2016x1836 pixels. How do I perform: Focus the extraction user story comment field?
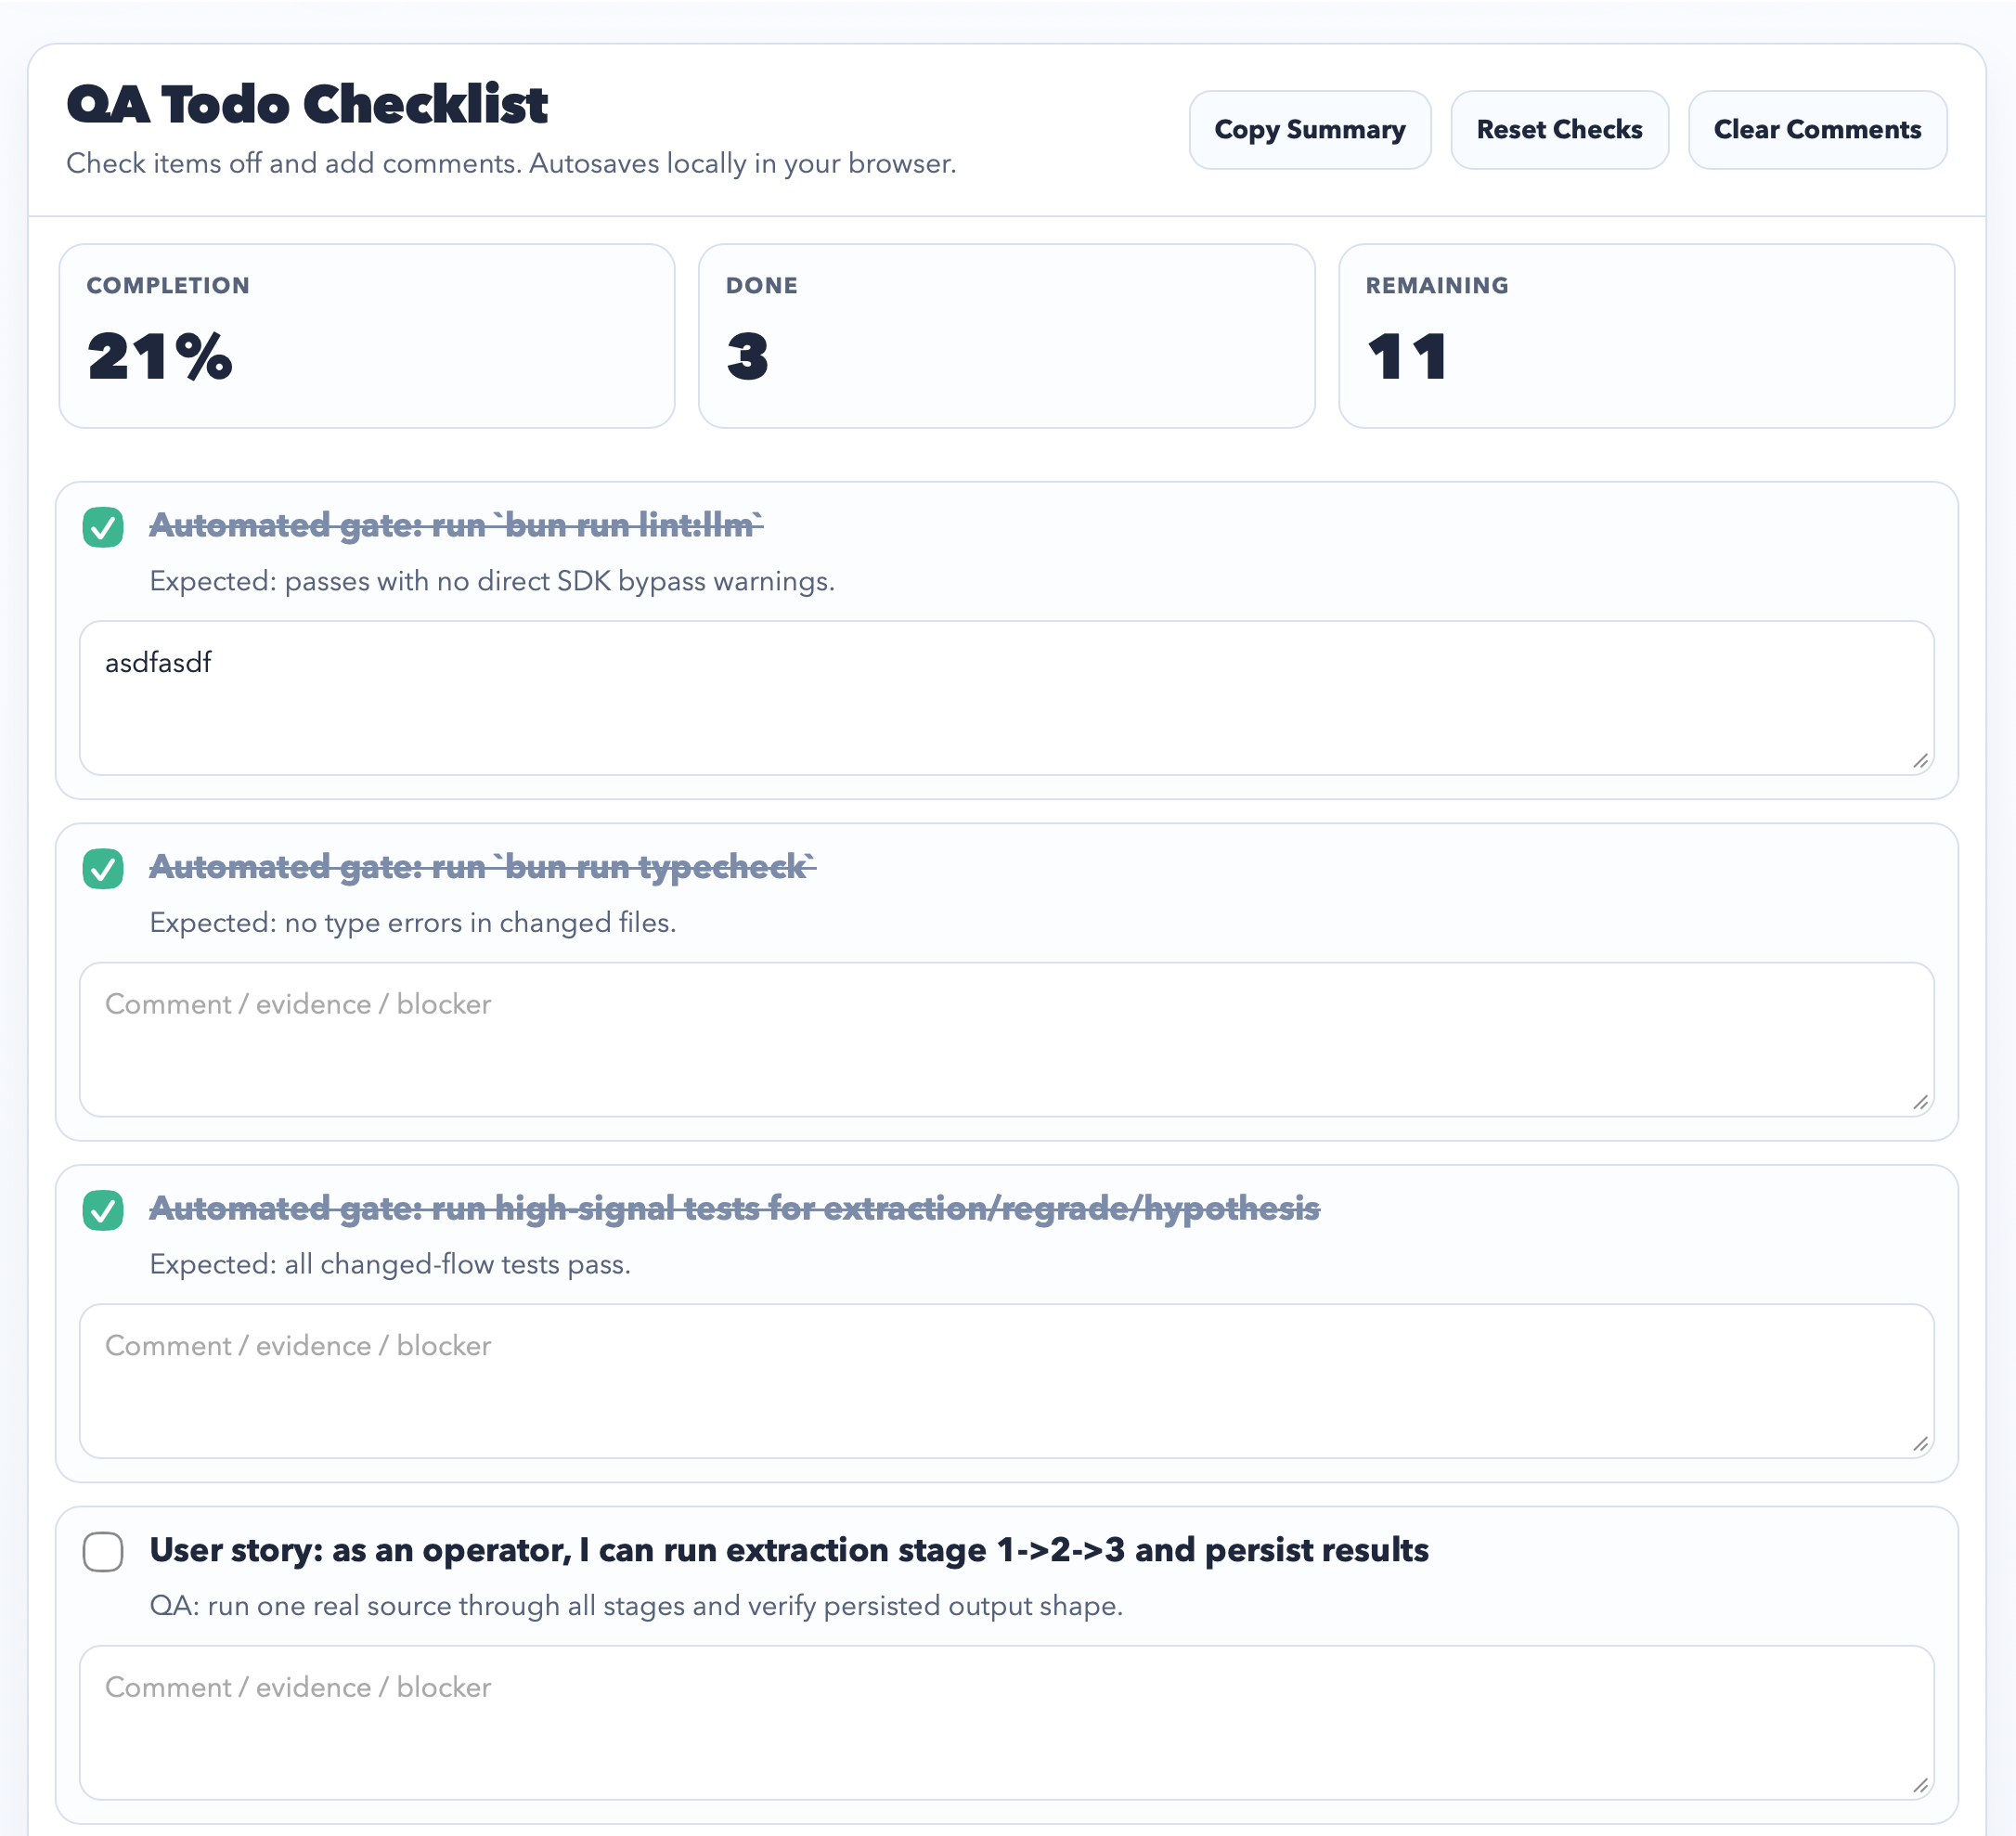pyautogui.click(x=1005, y=1722)
